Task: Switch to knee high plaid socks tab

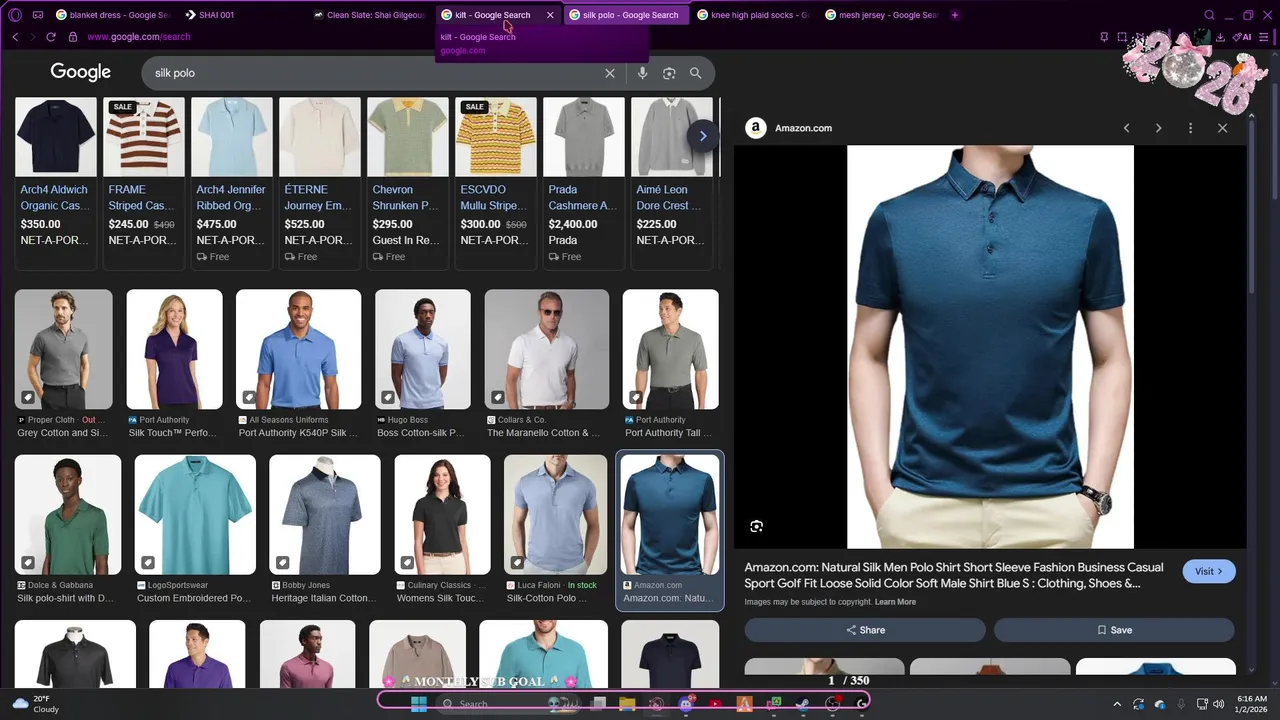Action: (753, 15)
